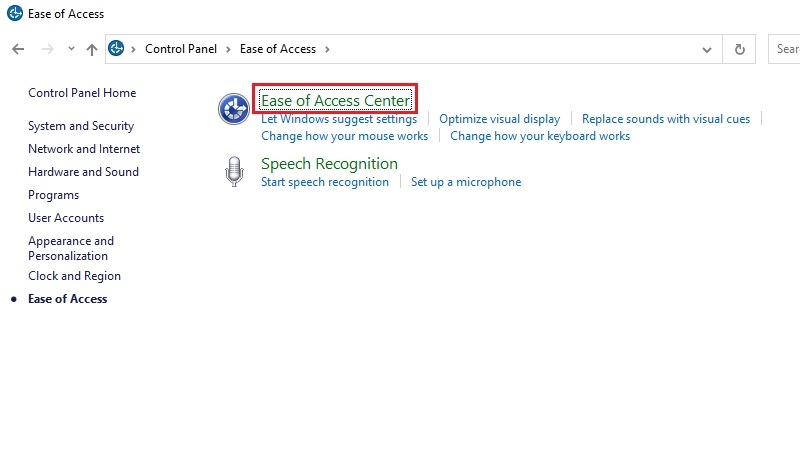Open the Speech Recognition heading
The width and height of the screenshot is (800, 450).
(x=329, y=164)
